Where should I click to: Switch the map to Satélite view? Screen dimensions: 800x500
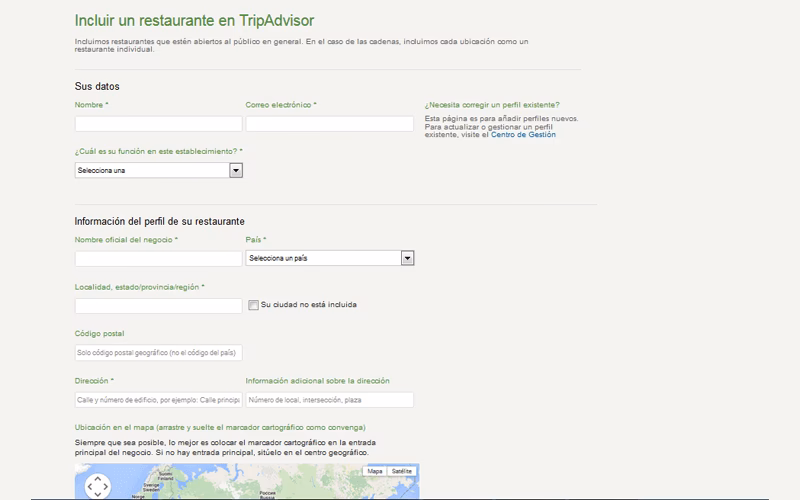(x=402, y=471)
